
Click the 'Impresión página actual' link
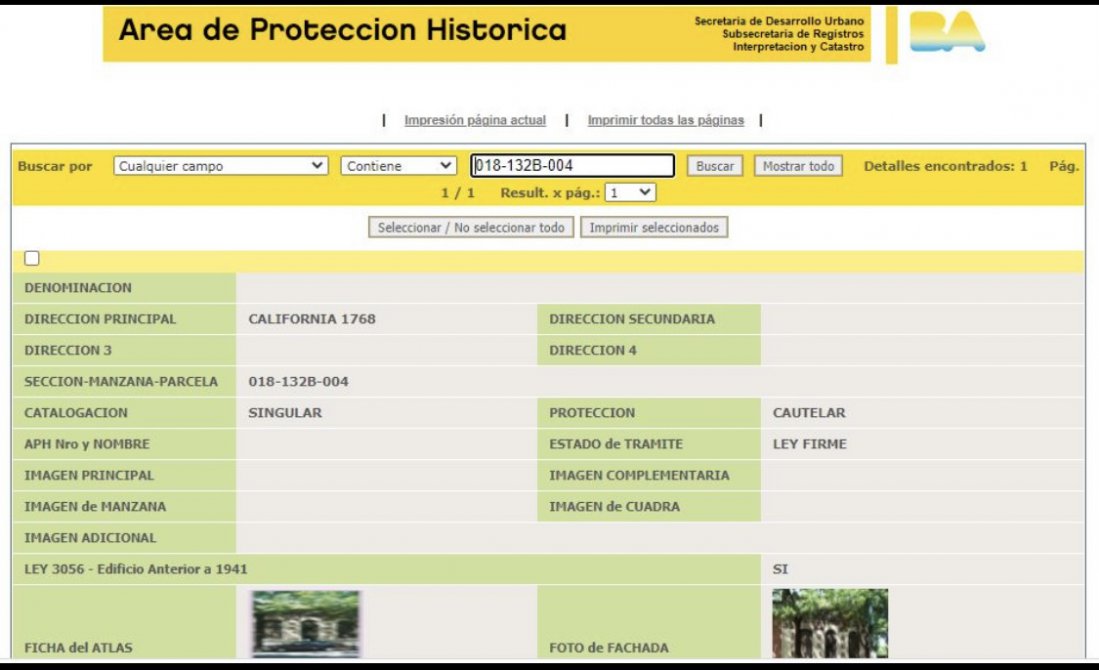point(475,120)
